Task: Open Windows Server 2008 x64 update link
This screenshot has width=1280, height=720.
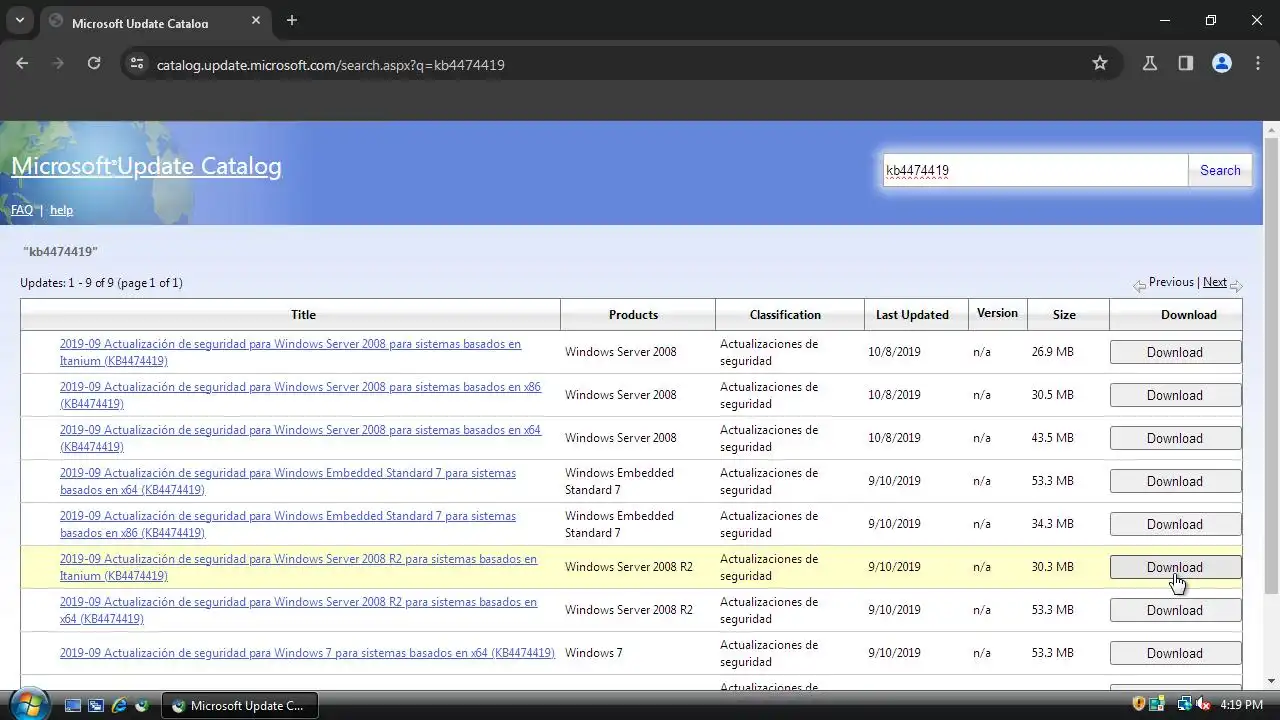Action: [x=300, y=438]
